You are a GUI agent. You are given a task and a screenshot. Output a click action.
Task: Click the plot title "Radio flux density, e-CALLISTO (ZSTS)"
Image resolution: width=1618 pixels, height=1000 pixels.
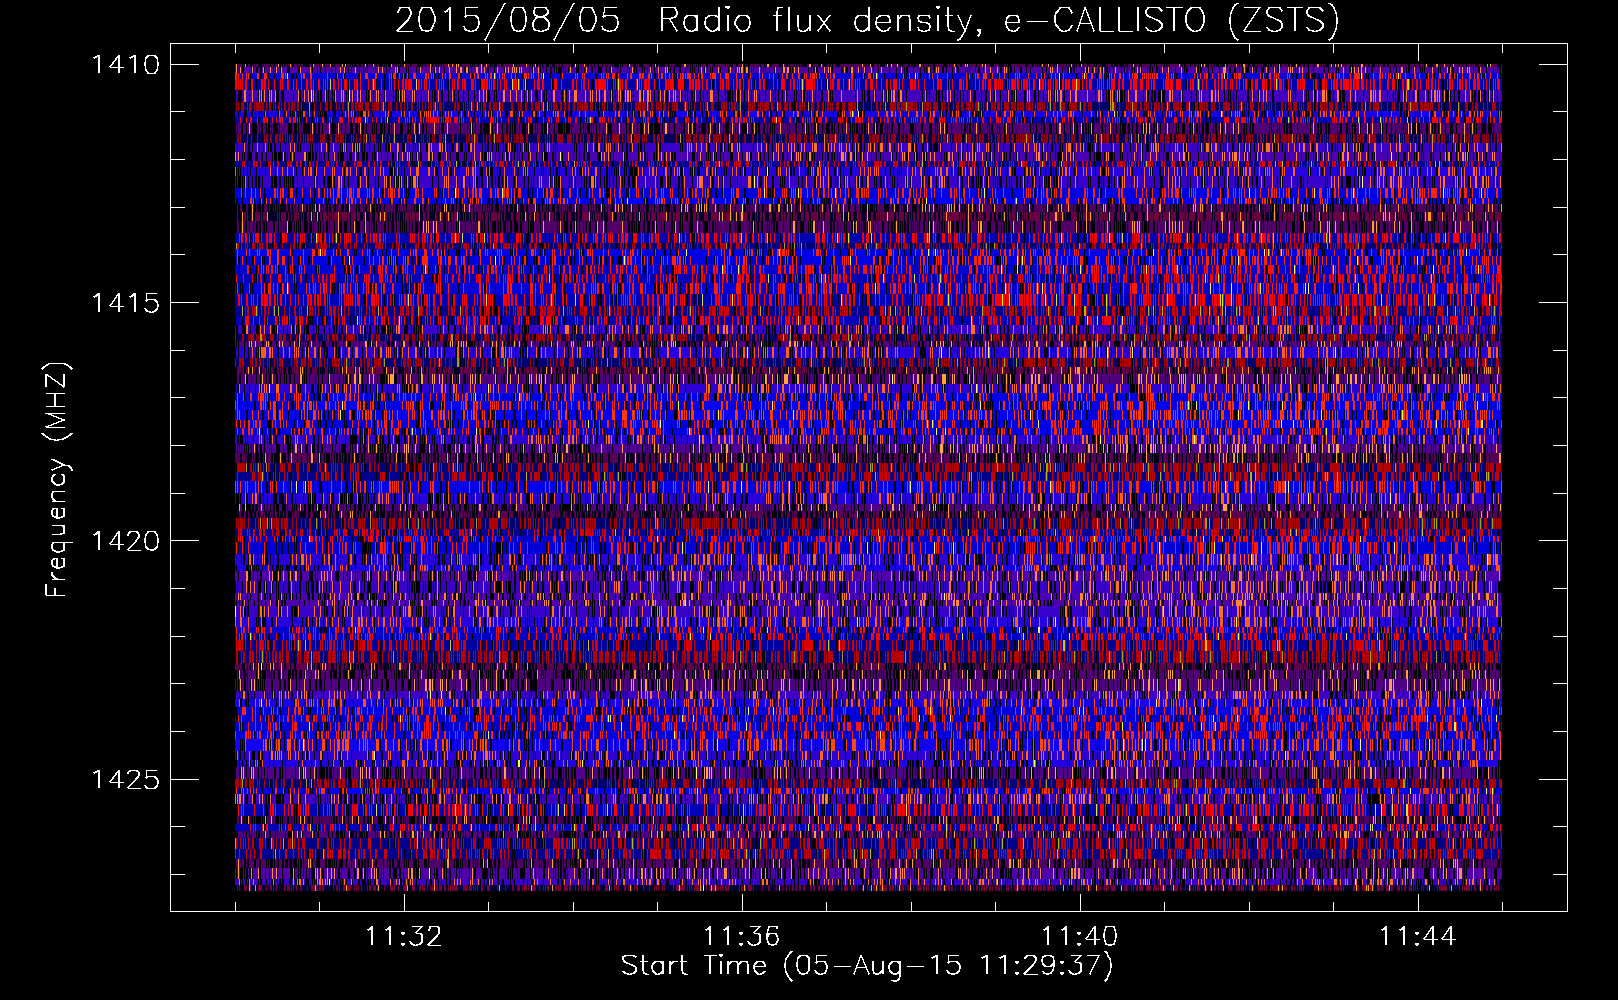998,21
